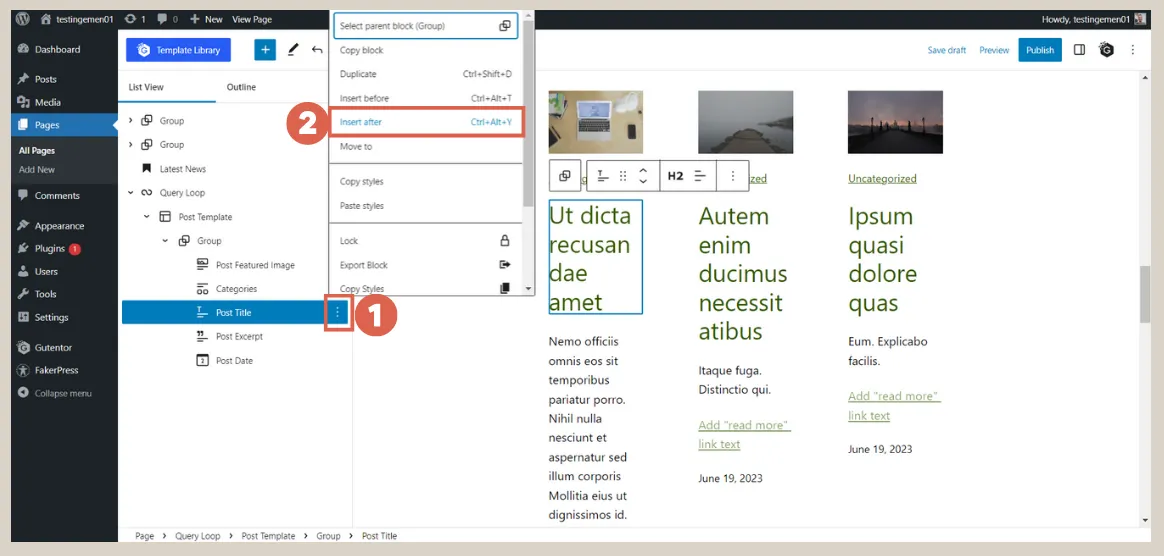Screen dimensions: 1164x556
Task: Open the editor options three-dot menu
Action: [x=1133, y=50]
